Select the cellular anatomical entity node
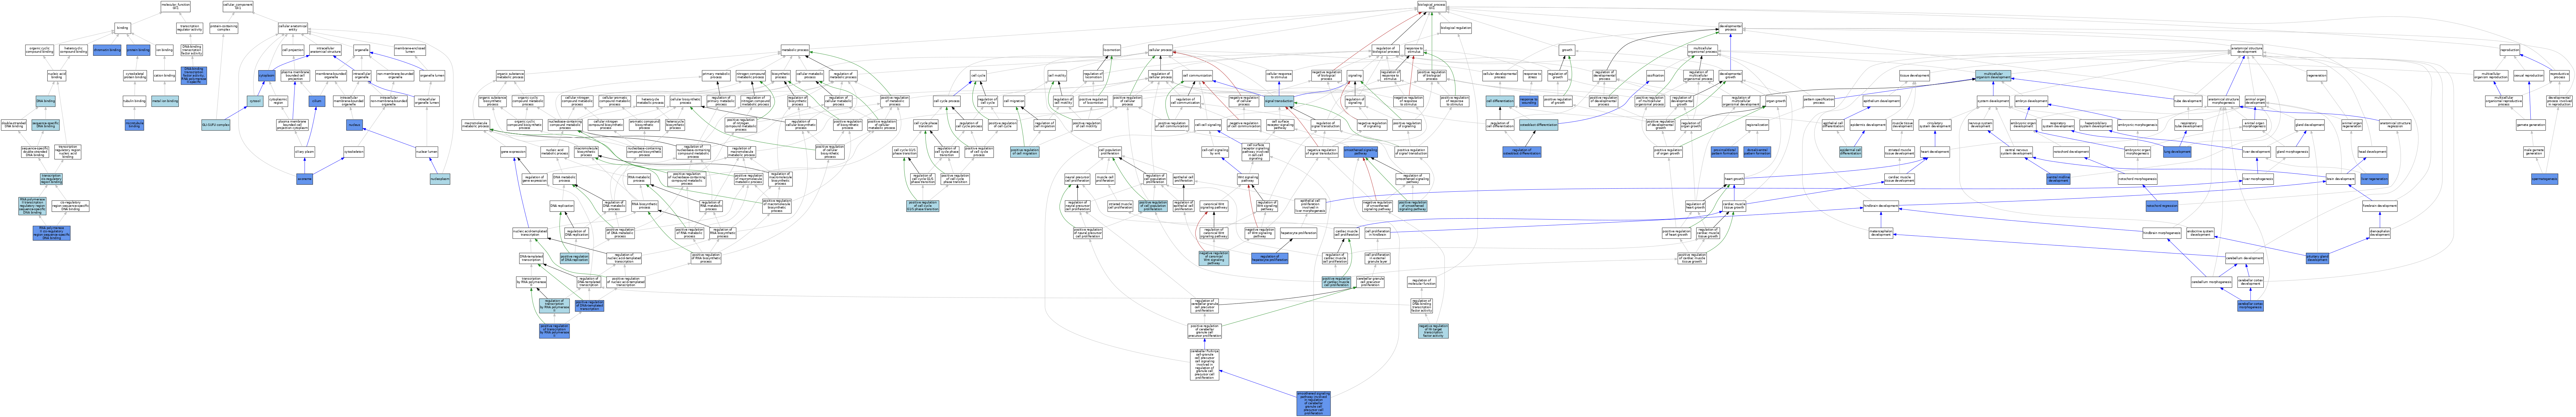The height and width of the screenshot is (417, 2576). 293,28
